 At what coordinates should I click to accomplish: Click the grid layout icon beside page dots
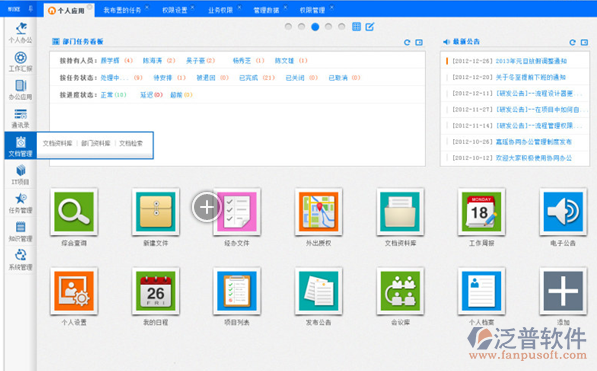[356, 27]
